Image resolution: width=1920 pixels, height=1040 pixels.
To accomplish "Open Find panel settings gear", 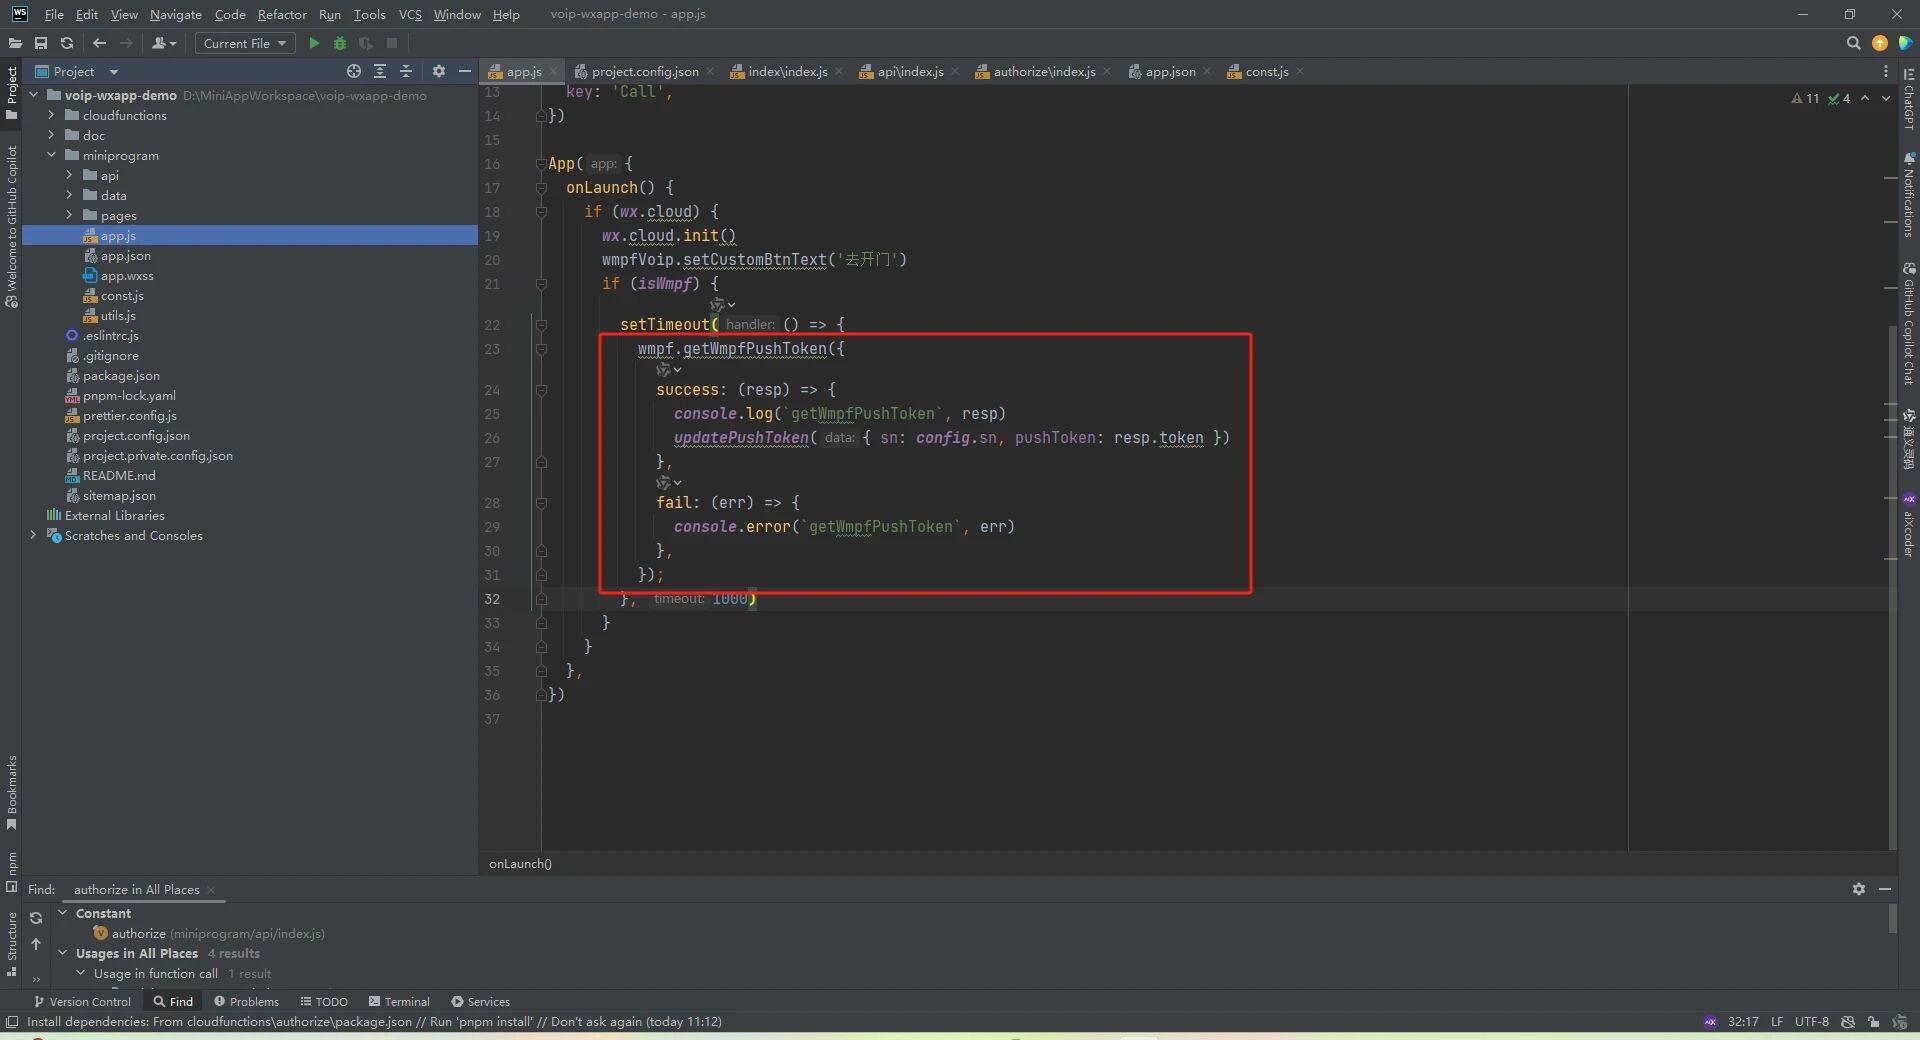I will tap(1858, 889).
